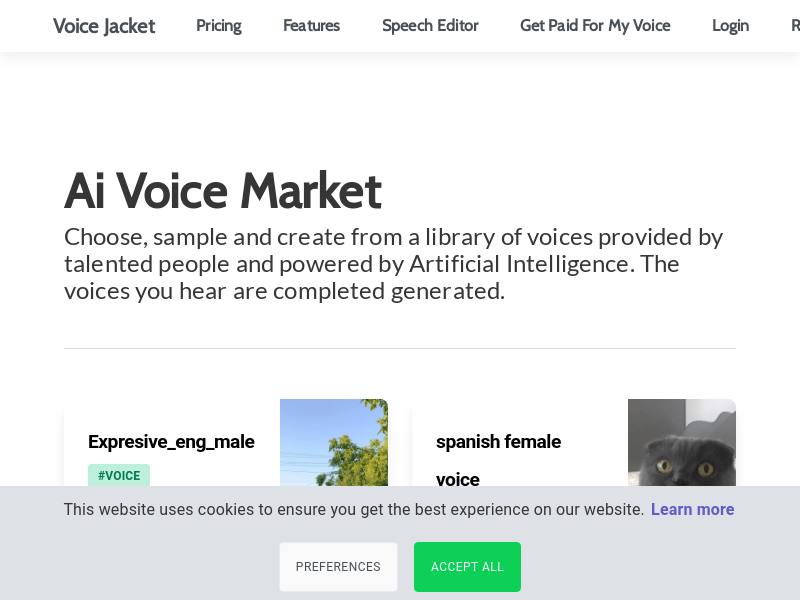The image size is (800, 600).
Task: Open the partially visible Register link
Action: pyautogui.click(x=795, y=26)
